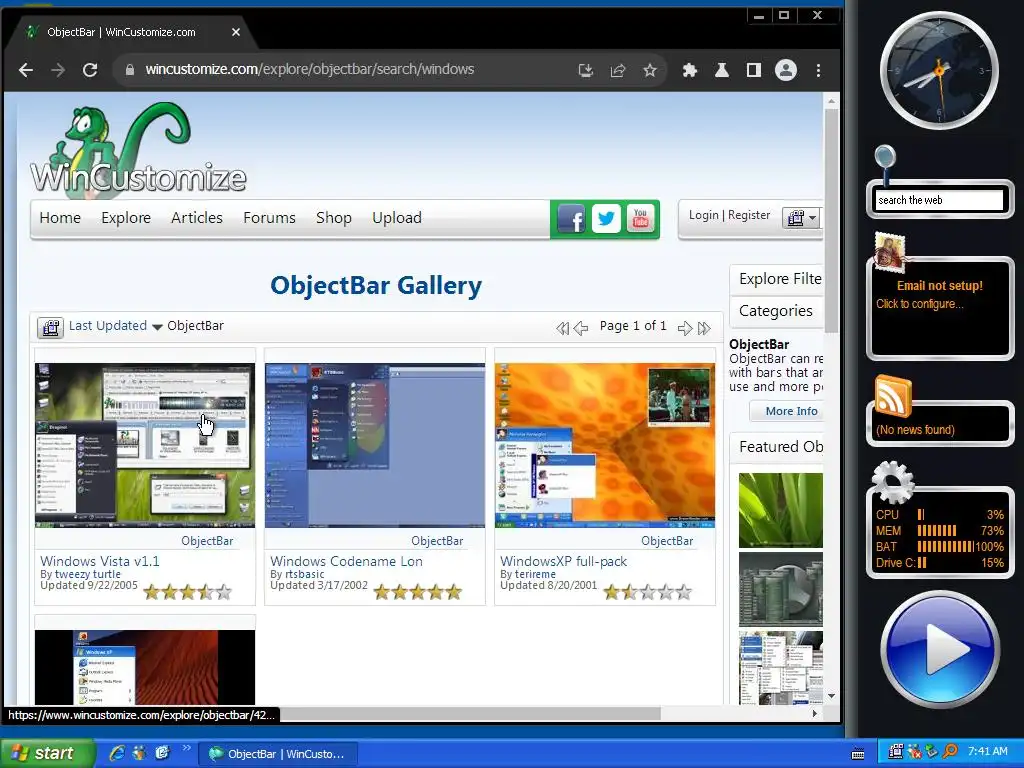Click the WinCustomize lizard logo
1024x768 pixels.
[x=138, y=148]
